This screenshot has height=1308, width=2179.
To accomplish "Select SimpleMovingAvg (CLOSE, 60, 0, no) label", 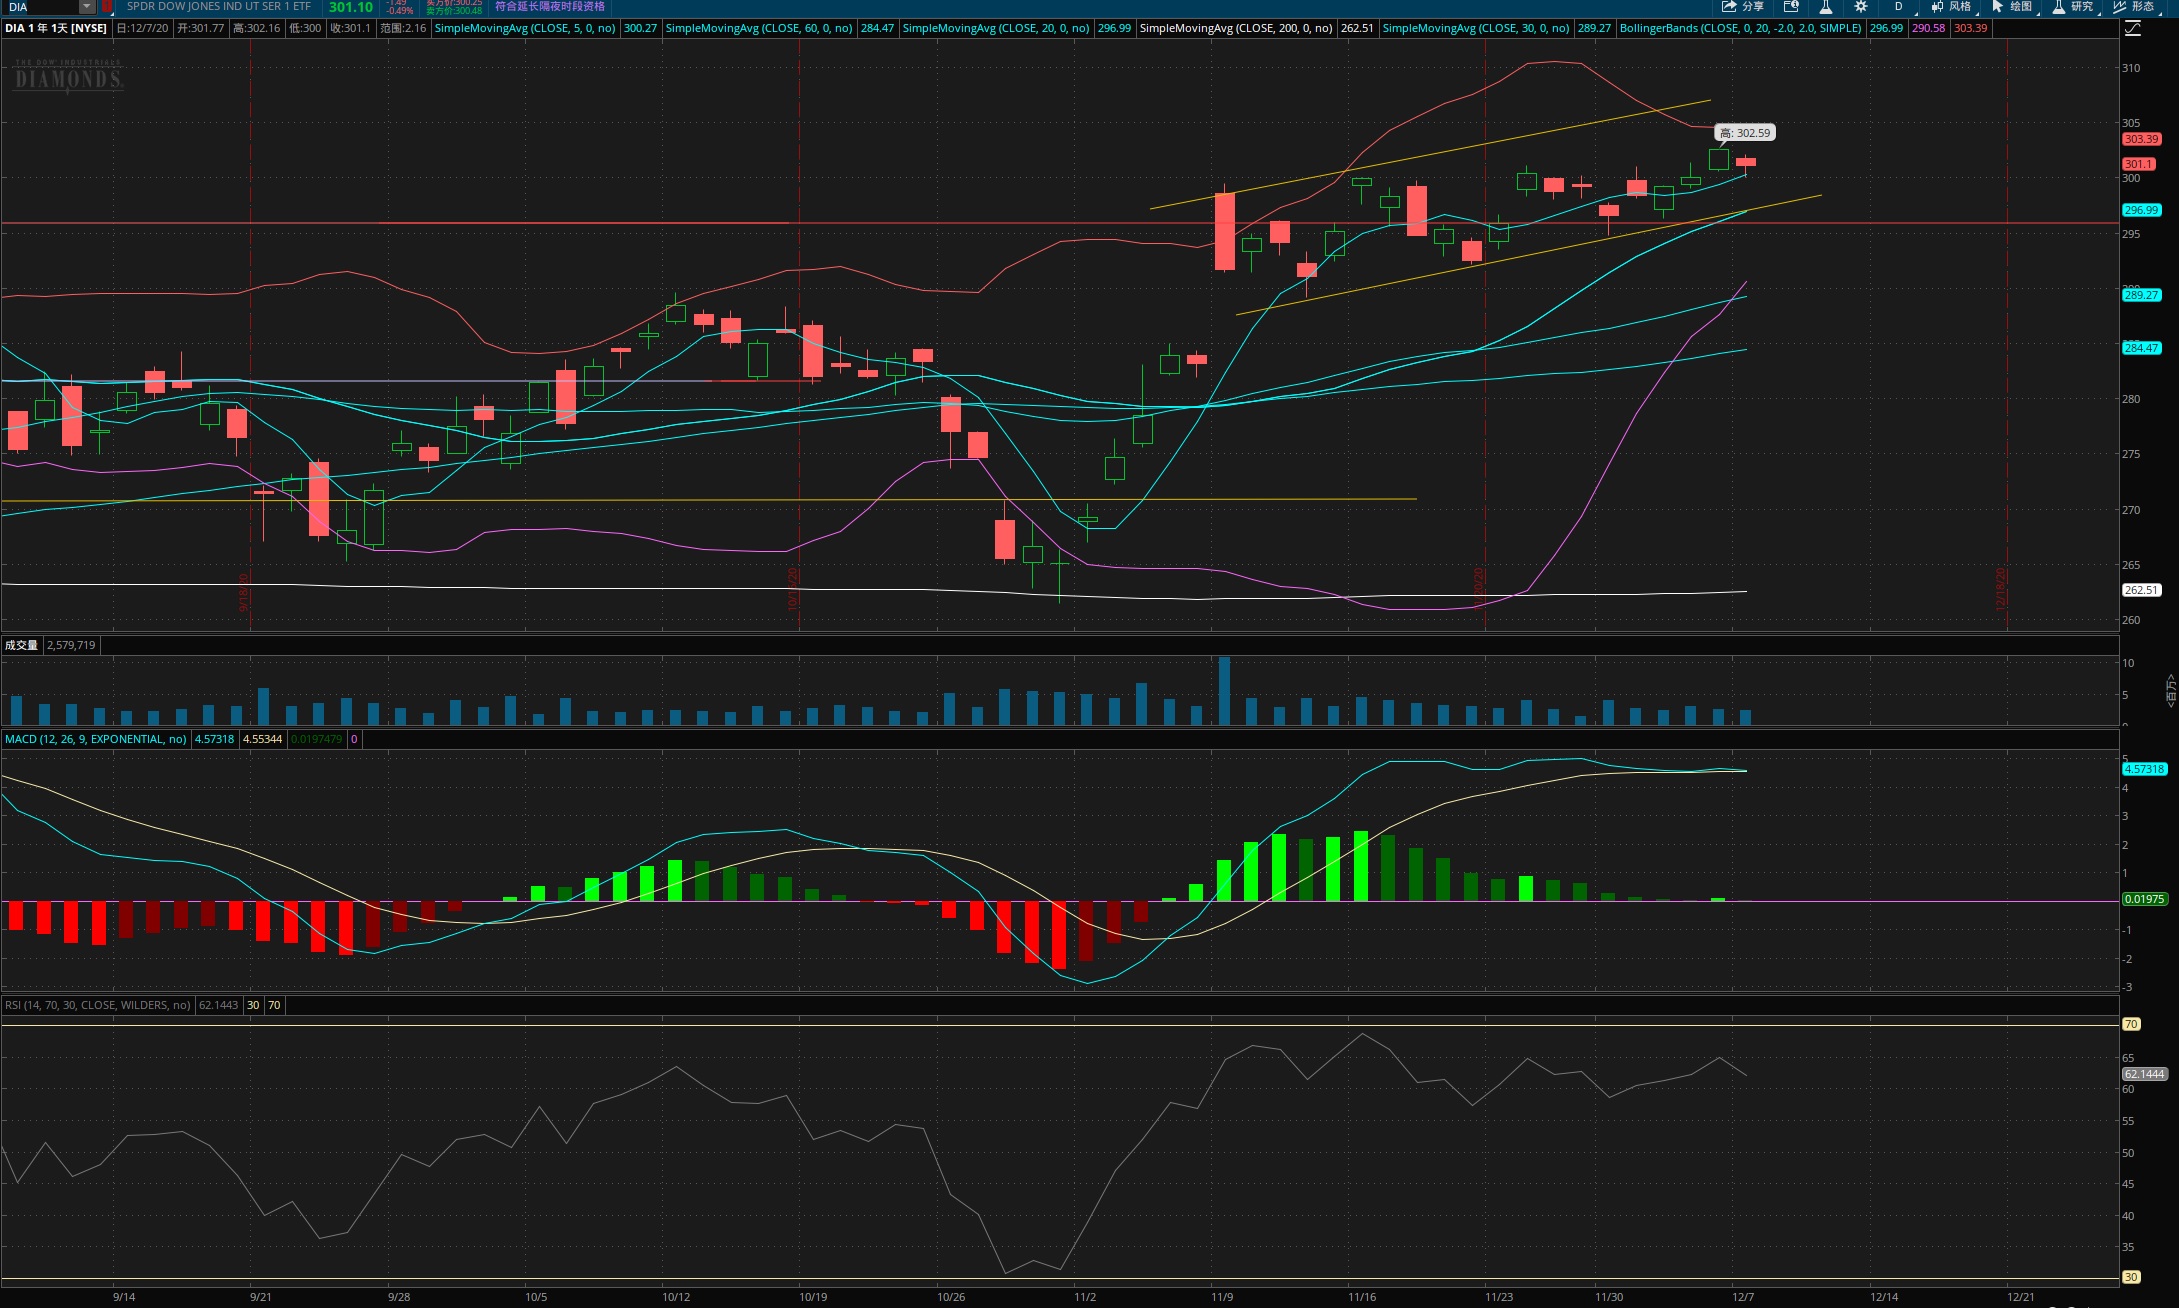I will coord(759,28).
